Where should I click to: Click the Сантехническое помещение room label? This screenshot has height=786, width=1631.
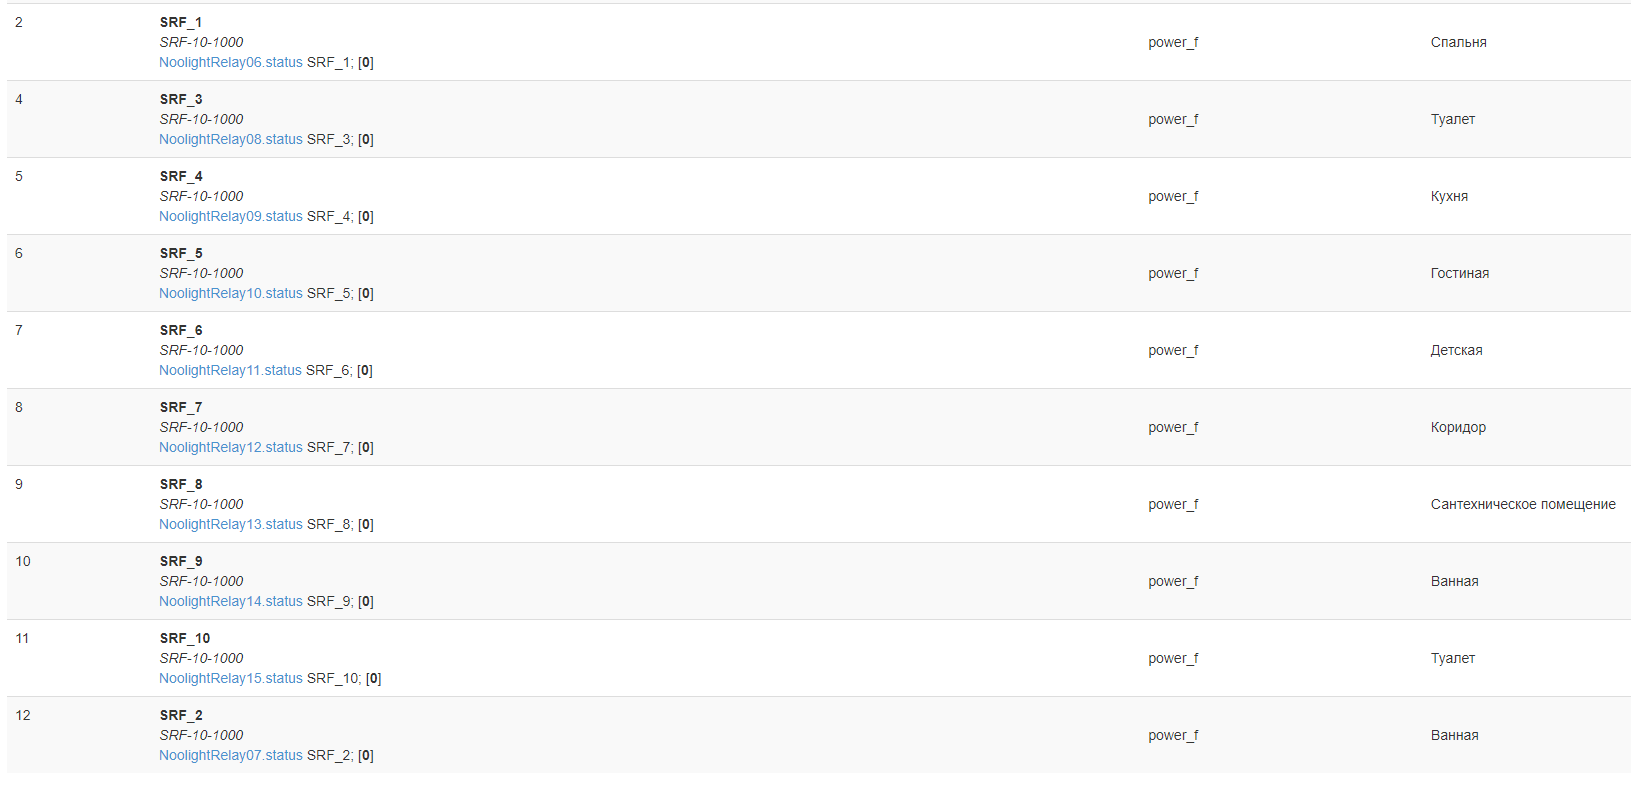click(x=1522, y=504)
